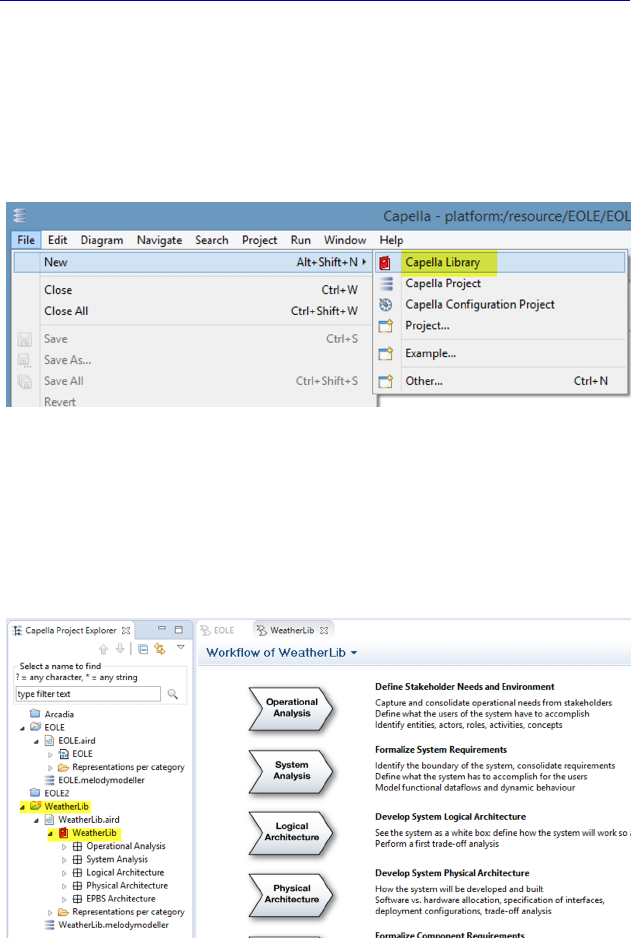
Task: Click the Capella Project stacked-lines icon
Action: (x=386, y=284)
